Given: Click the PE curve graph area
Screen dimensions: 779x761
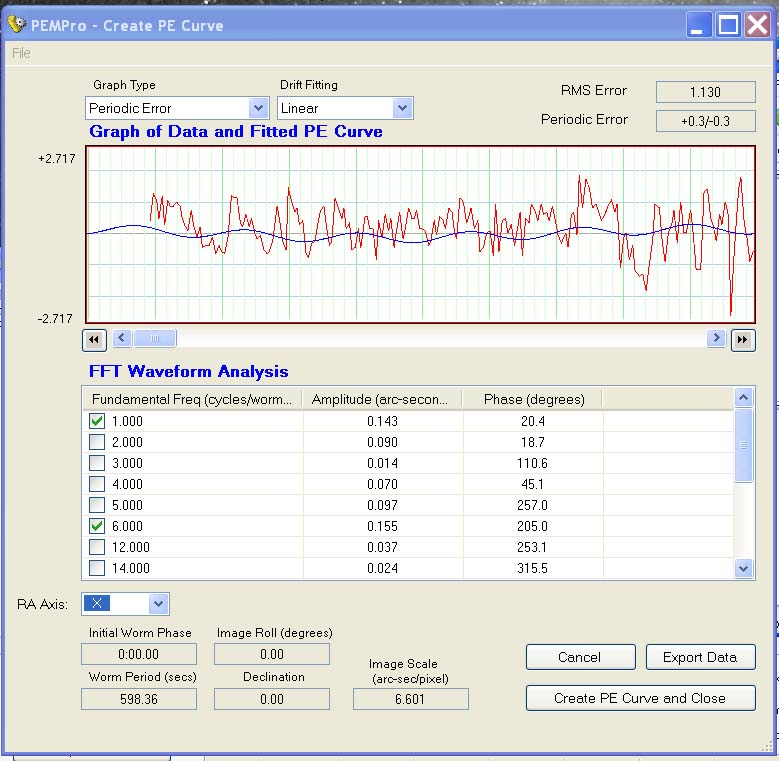Looking at the screenshot, I should tap(420, 234).
